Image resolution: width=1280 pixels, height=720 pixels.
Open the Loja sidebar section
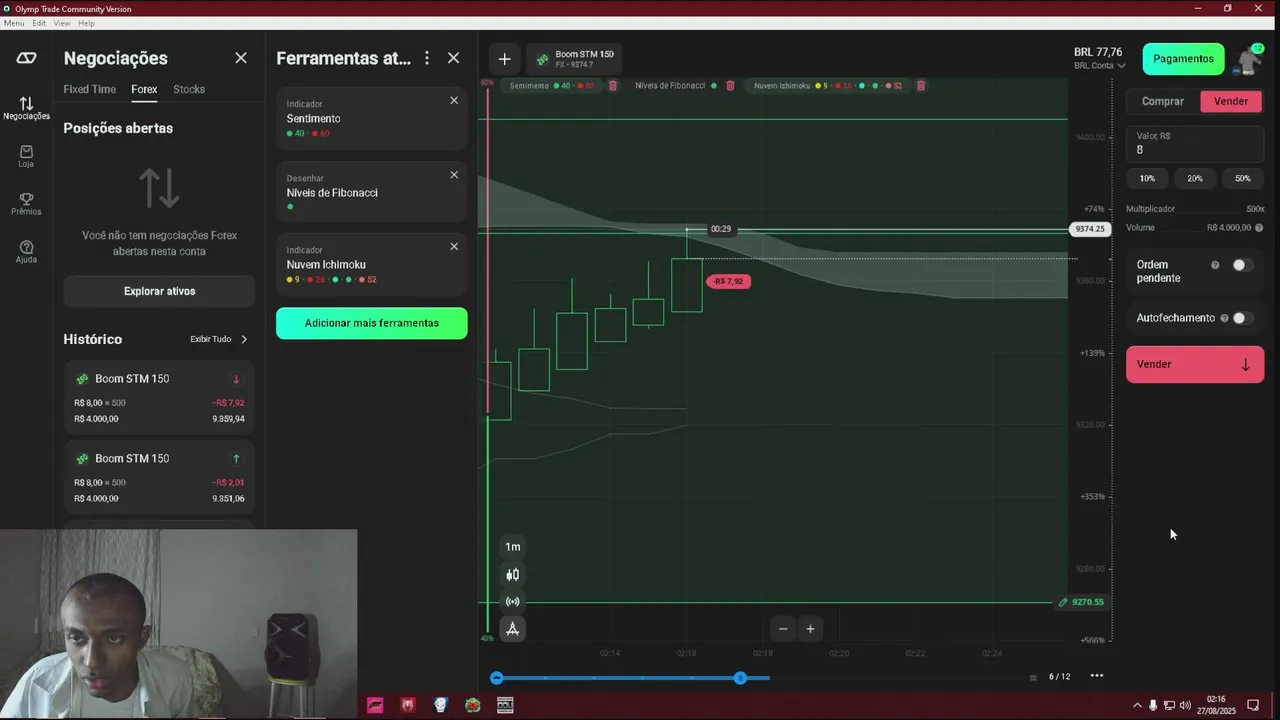[x=26, y=156]
